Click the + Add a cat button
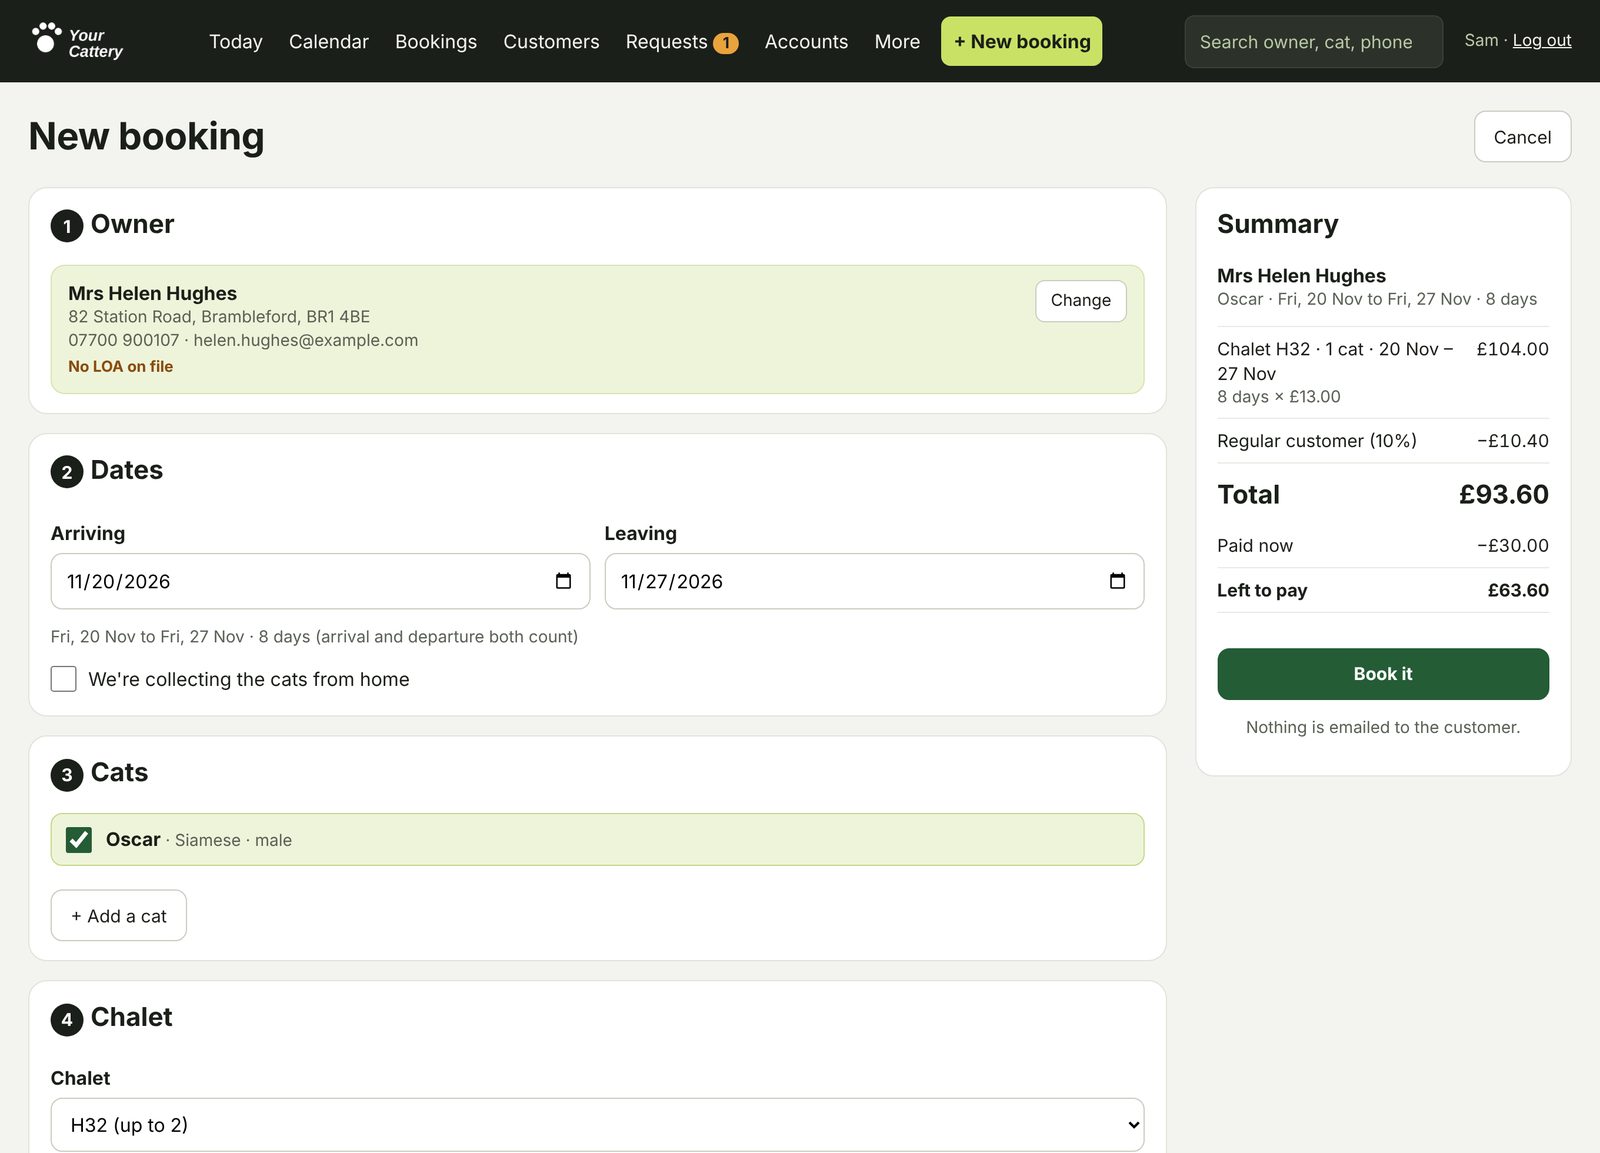Viewport: 1600px width, 1153px height. tap(119, 916)
